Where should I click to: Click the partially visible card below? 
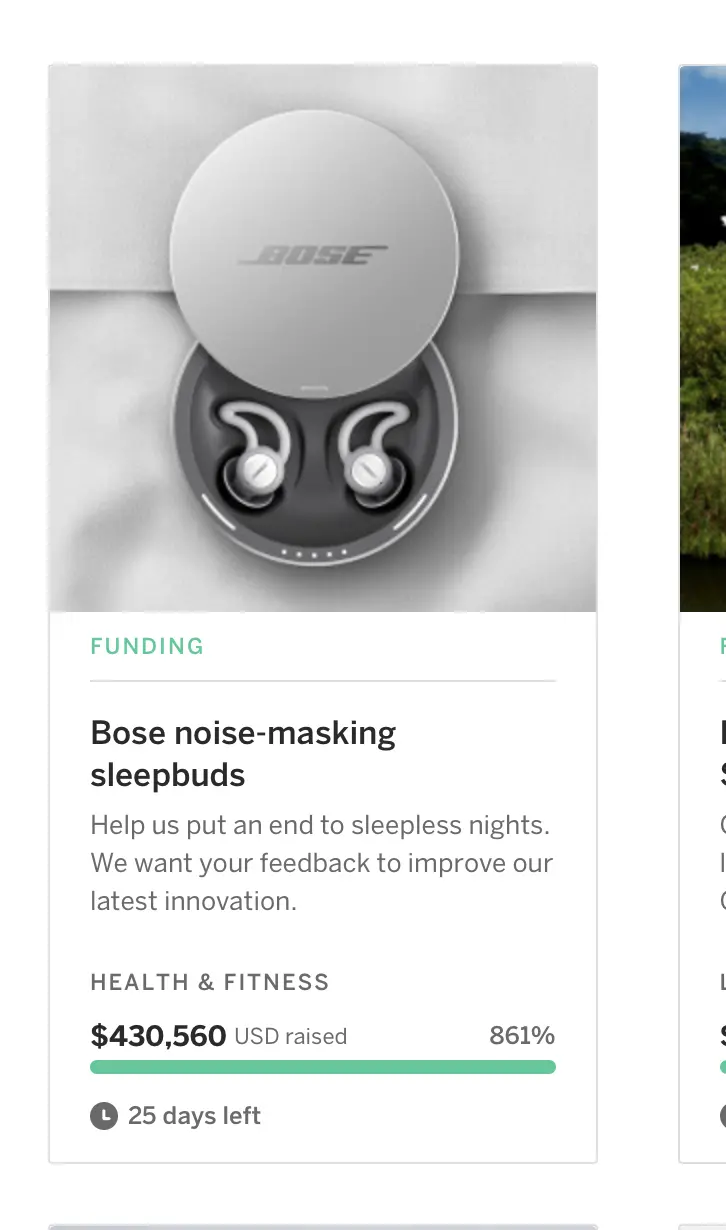click(323, 1227)
